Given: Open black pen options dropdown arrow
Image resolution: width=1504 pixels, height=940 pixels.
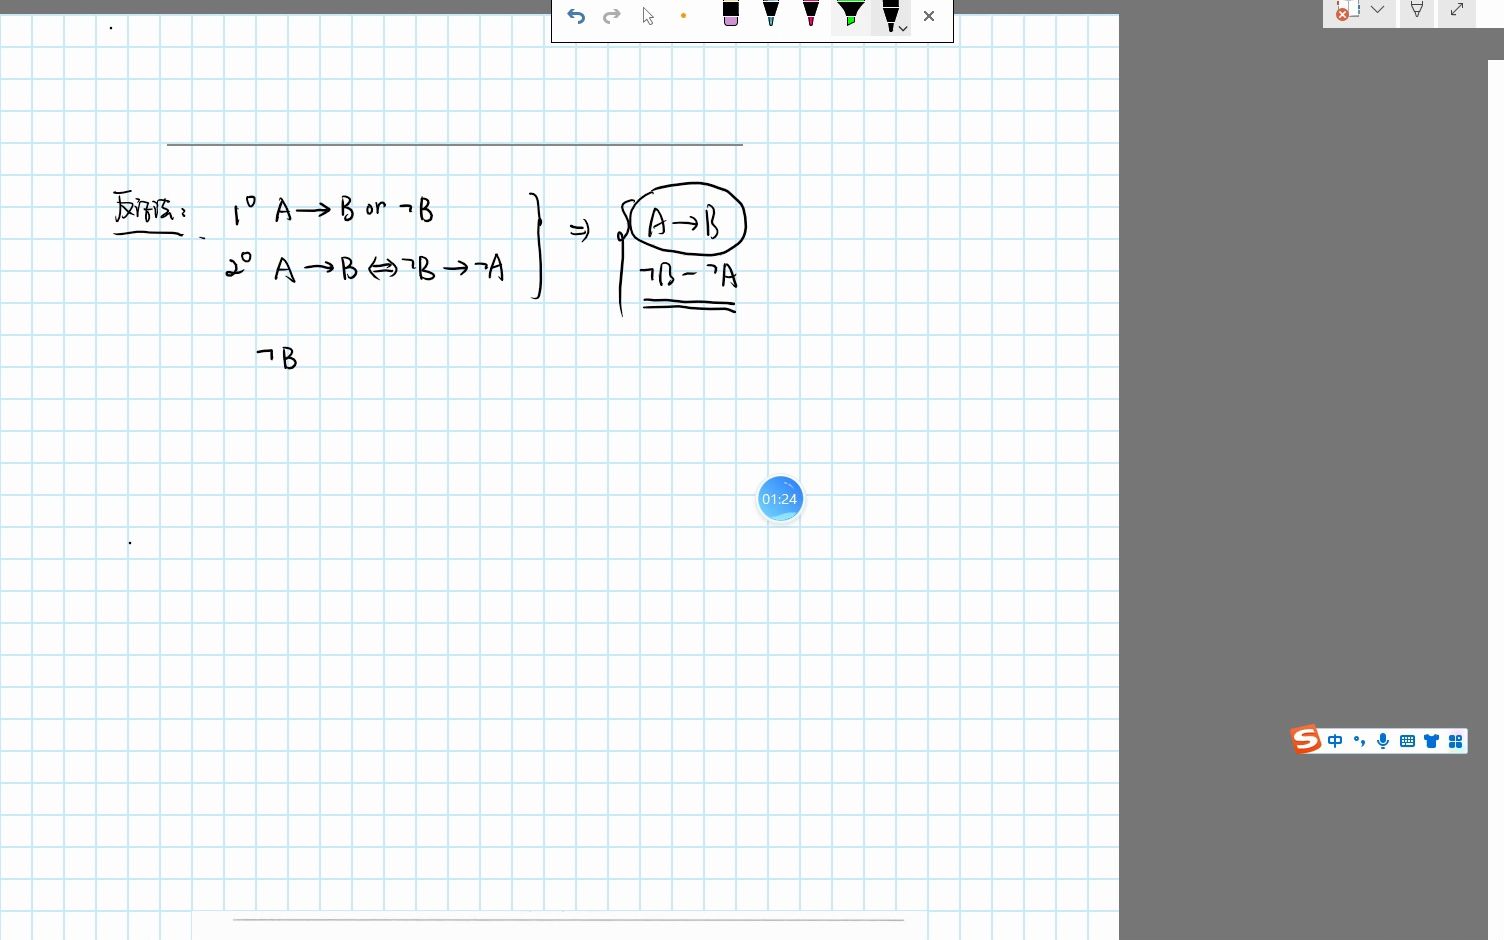Looking at the screenshot, I should tap(903, 29).
